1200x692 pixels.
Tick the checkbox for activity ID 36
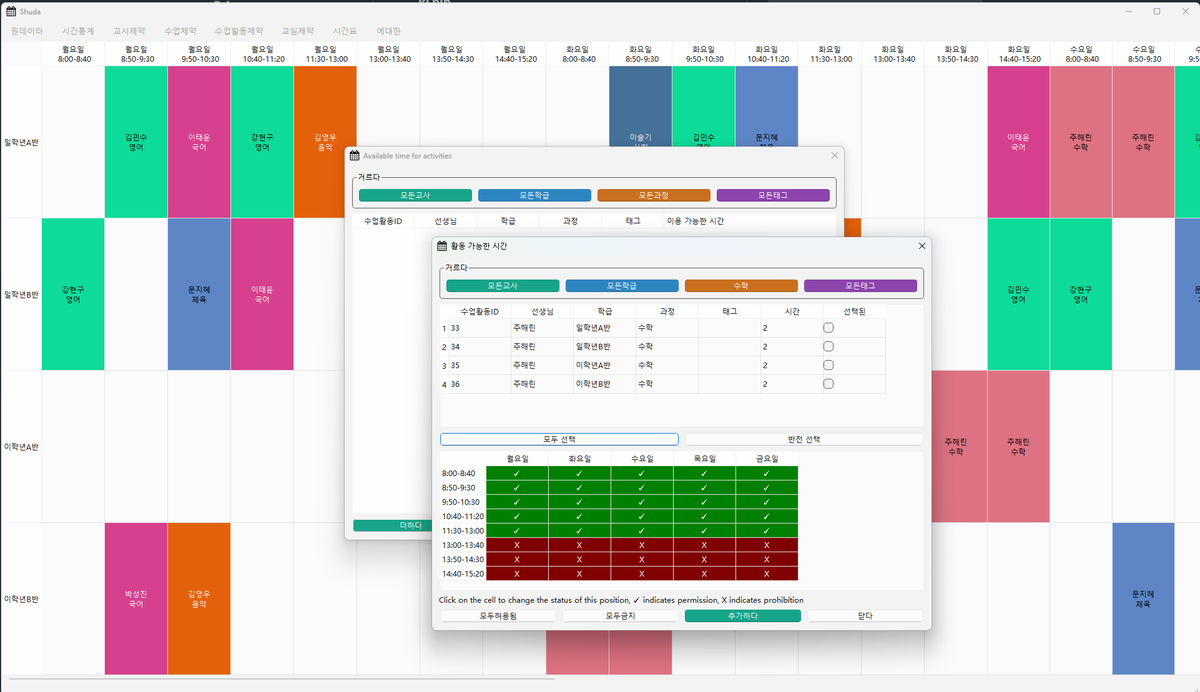coord(828,383)
